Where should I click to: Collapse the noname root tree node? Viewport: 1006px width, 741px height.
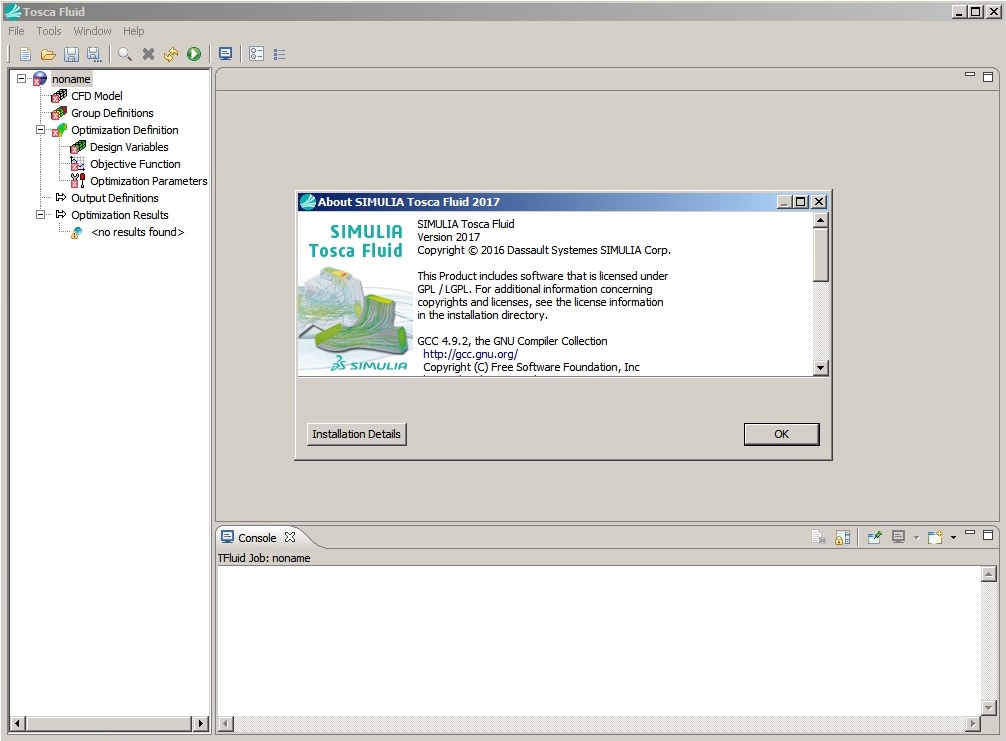click(21, 78)
